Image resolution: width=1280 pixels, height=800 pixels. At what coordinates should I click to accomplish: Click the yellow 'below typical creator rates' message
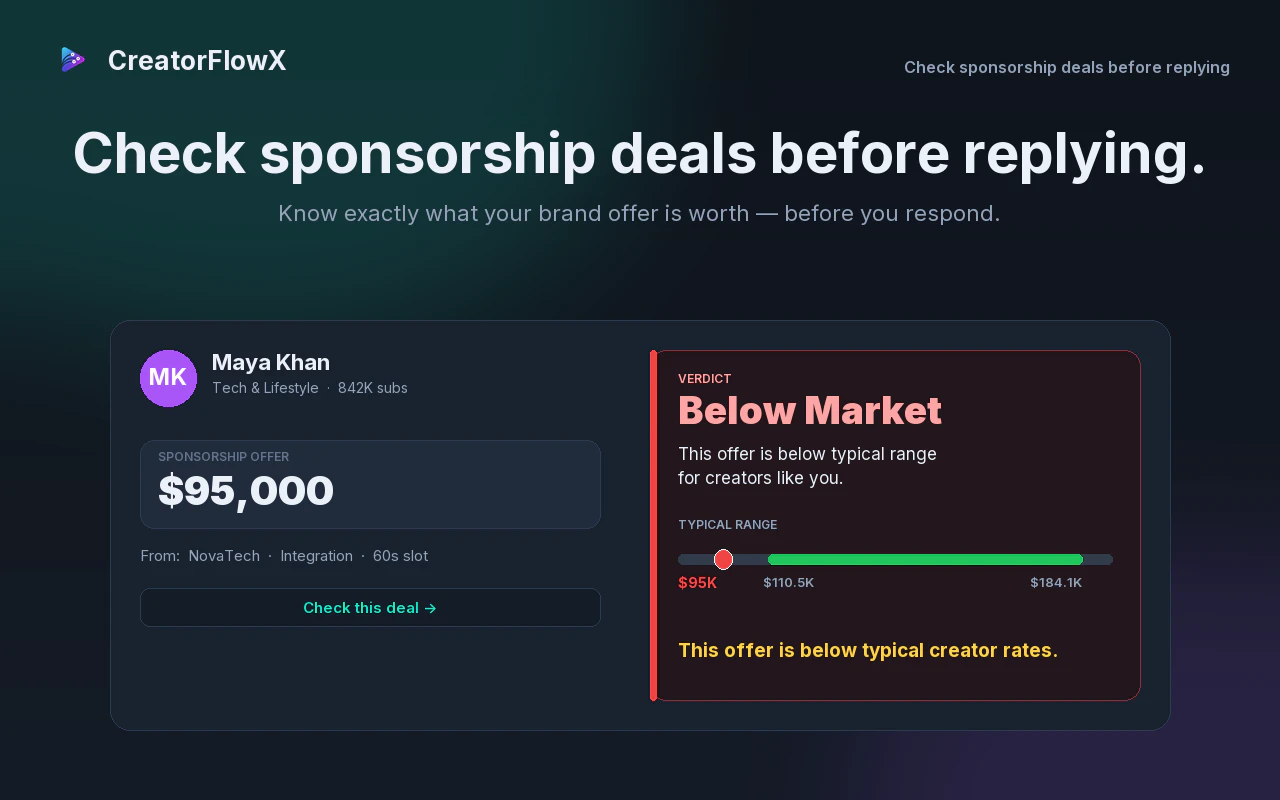(x=868, y=650)
